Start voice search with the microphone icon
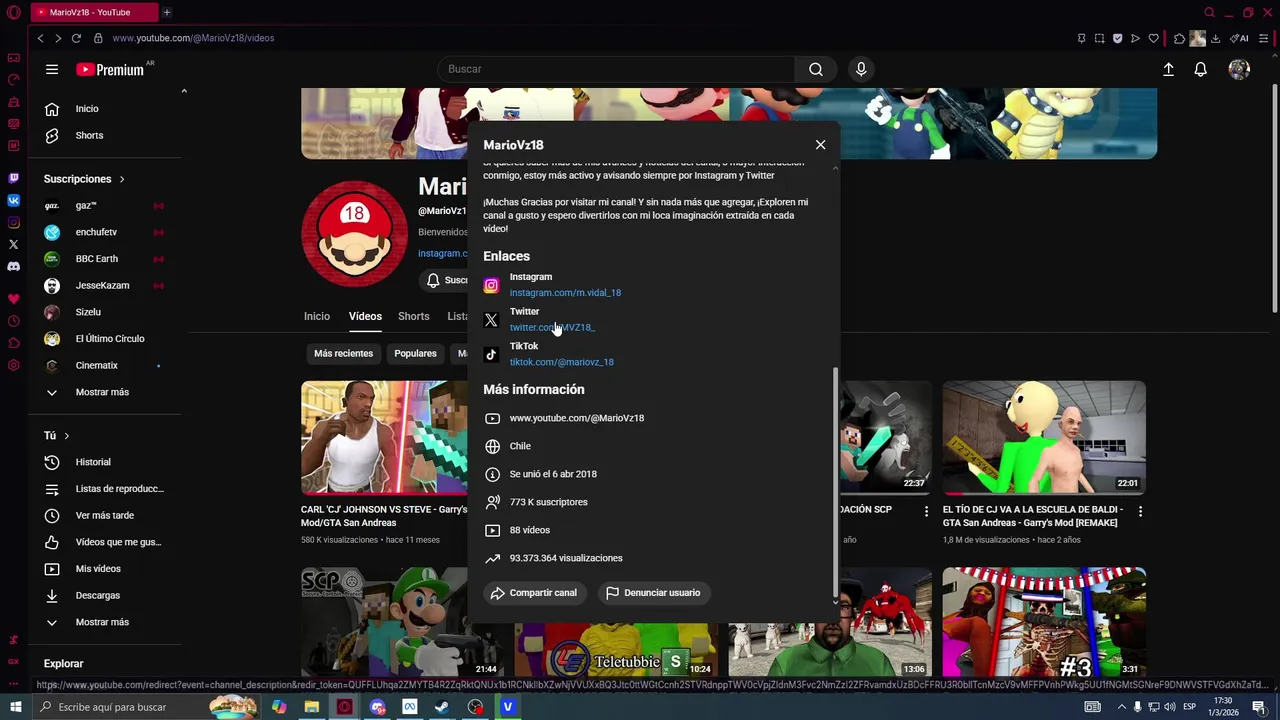The image size is (1280, 720). click(x=861, y=69)
